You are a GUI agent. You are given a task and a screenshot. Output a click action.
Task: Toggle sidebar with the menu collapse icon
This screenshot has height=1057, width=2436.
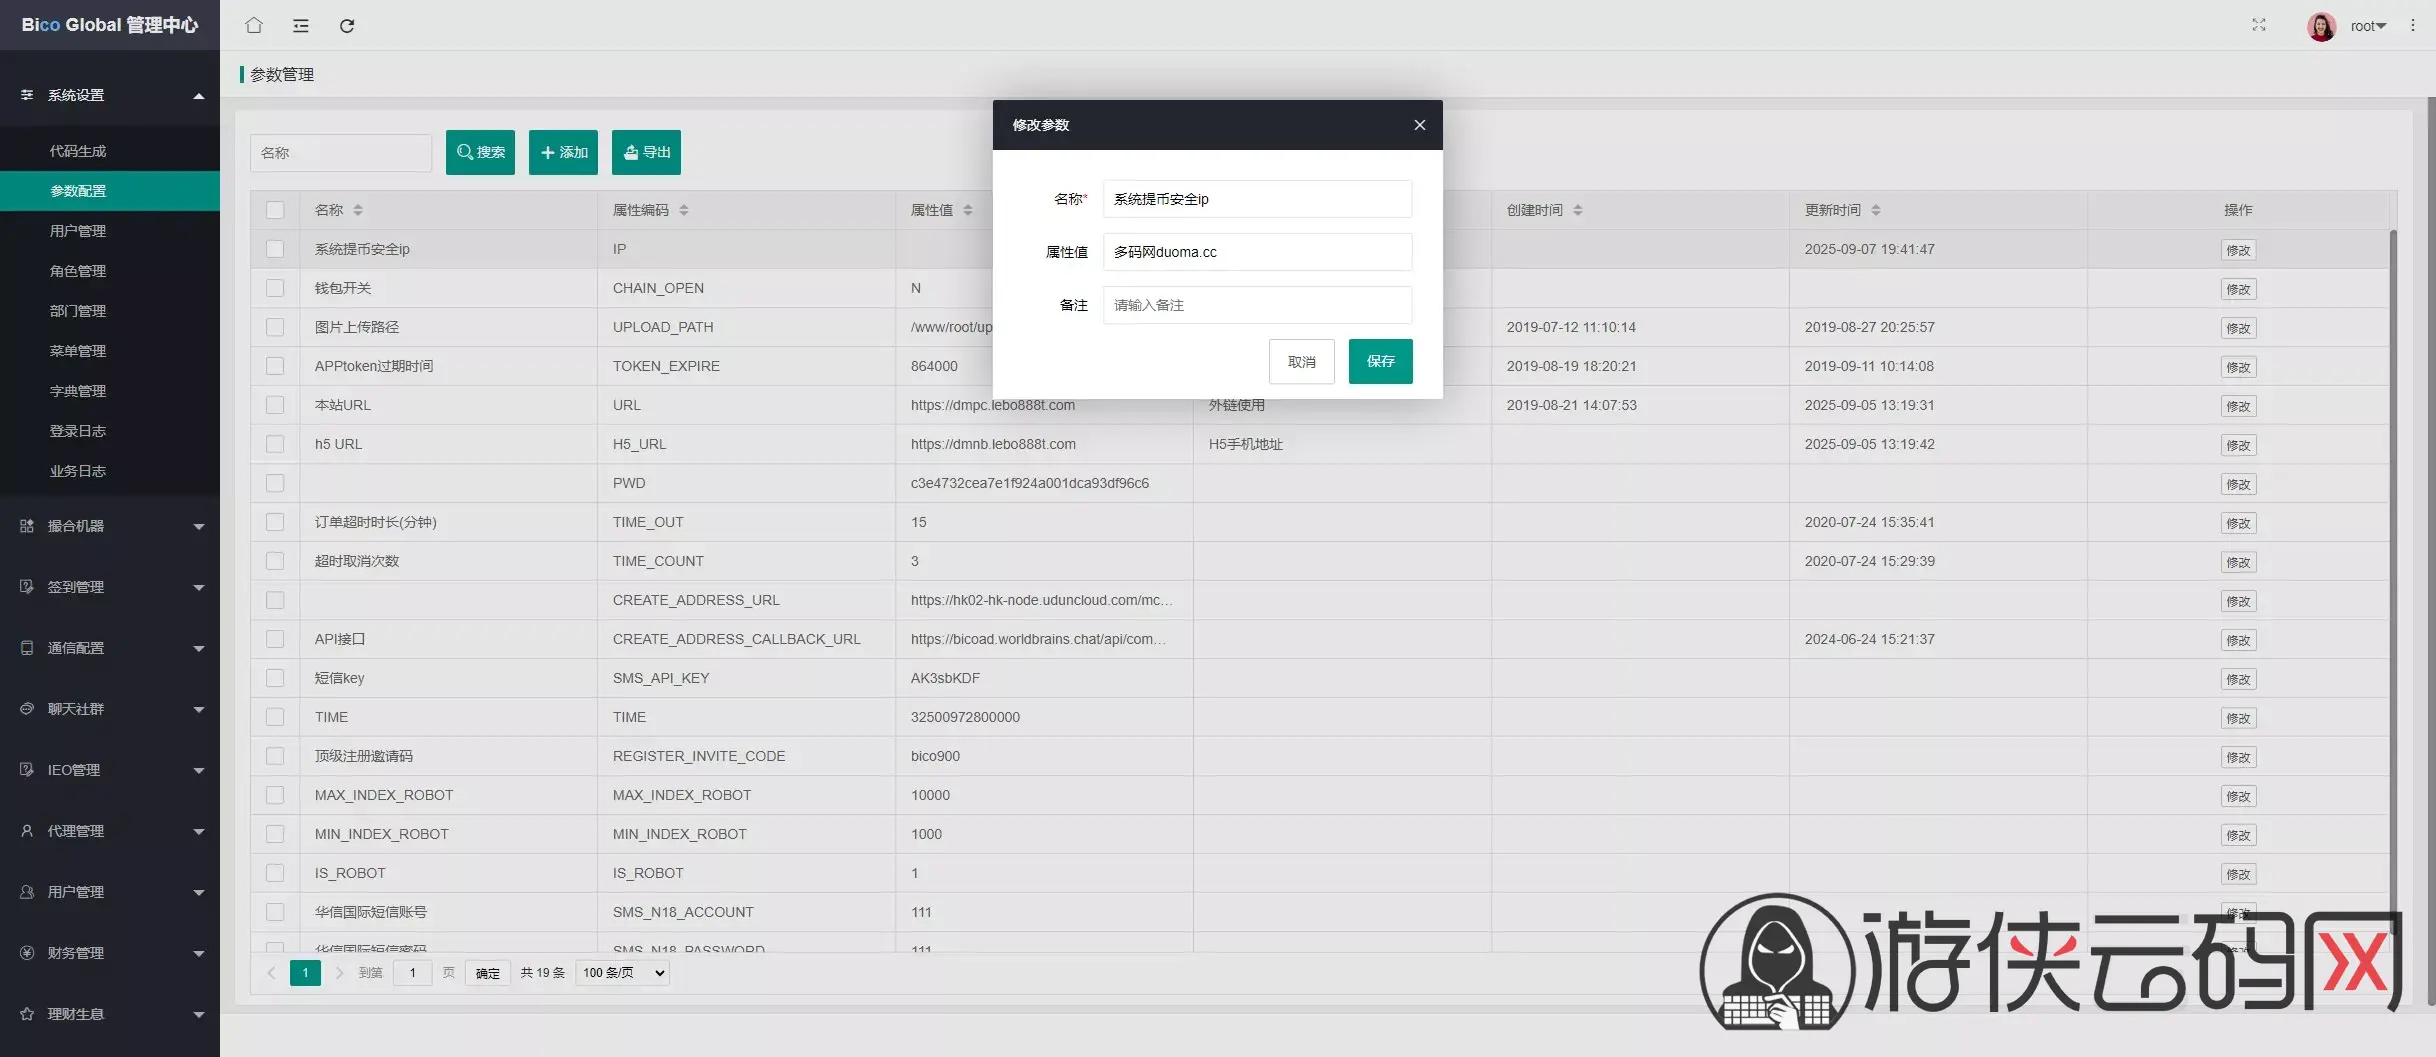[x=301, y=25]
